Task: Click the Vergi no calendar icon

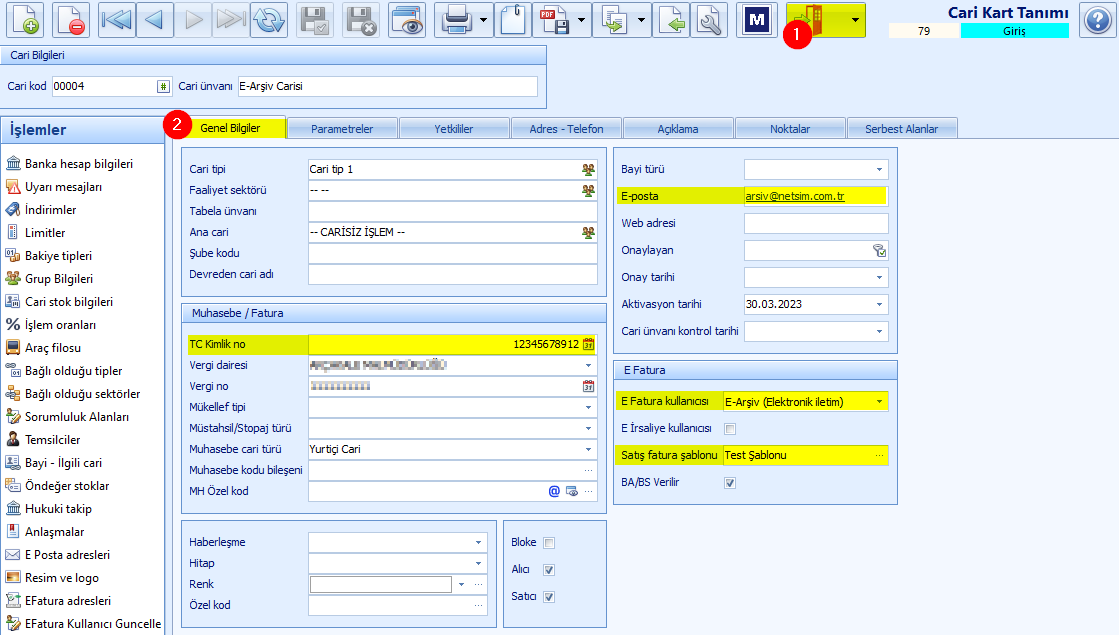Action: click(x=588, y=386)
